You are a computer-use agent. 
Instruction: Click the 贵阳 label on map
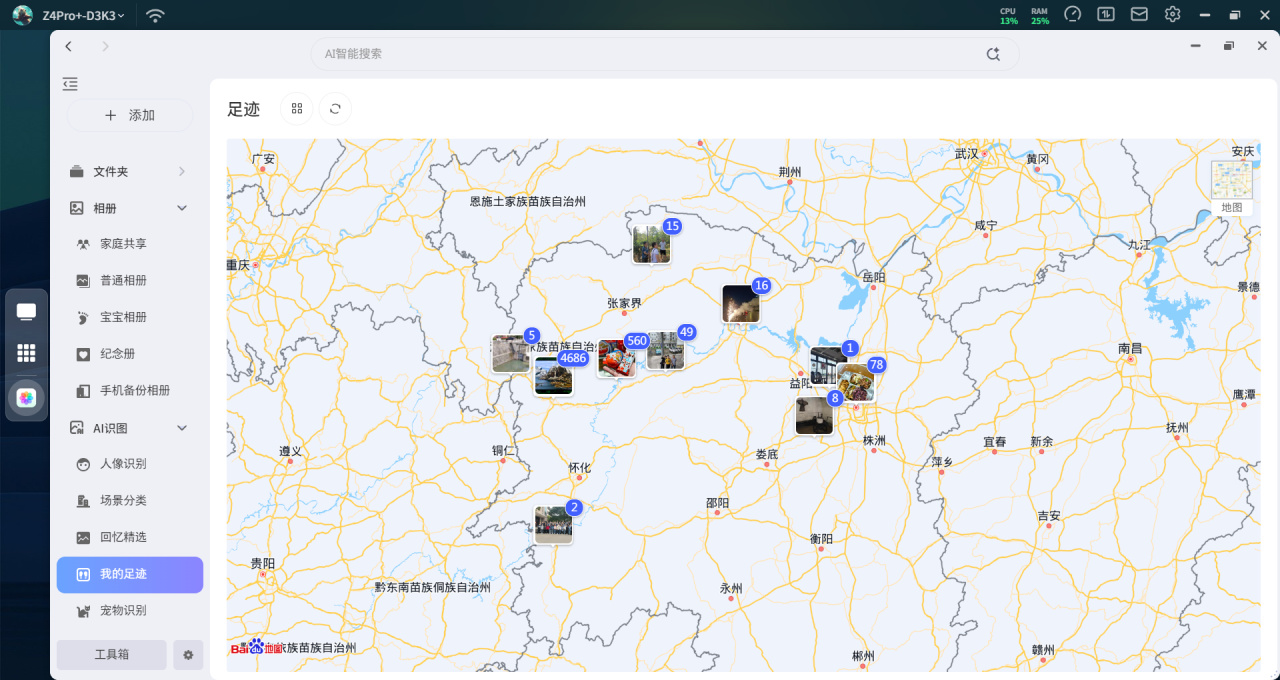pos(262,563)
